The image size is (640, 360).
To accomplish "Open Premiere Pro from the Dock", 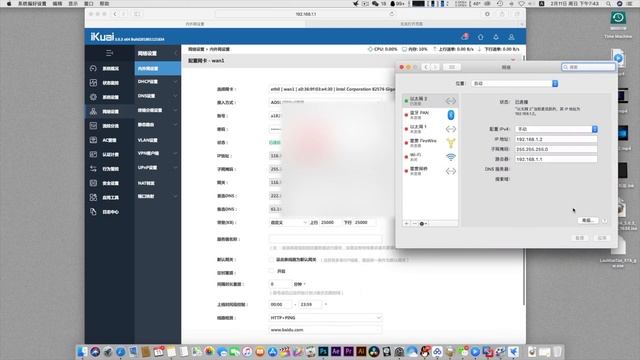I will tap(349, 351).
